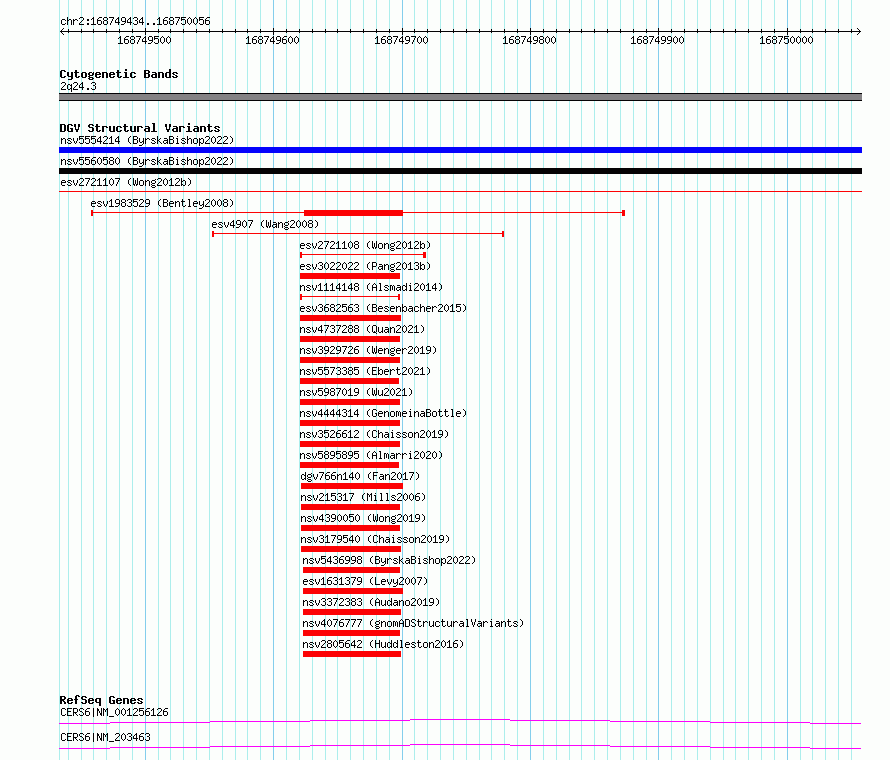Click ruler position 168749800
Image resolution: width=890 pixels, height=760 pixels.
point(530,40)
